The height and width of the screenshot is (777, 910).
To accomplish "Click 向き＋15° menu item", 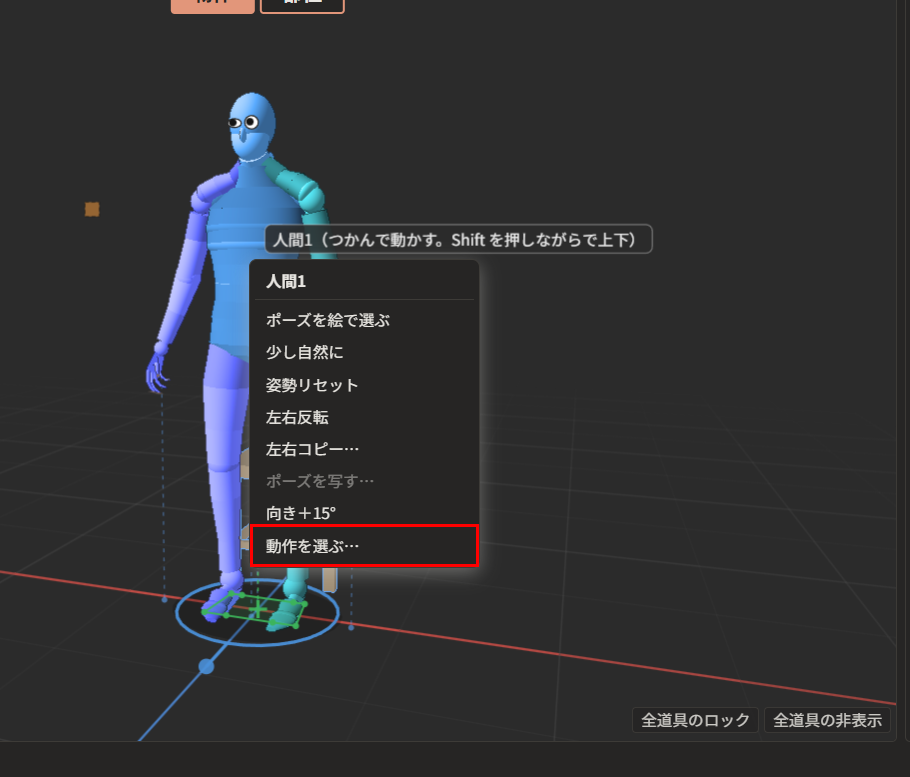I will click(364, 513).
